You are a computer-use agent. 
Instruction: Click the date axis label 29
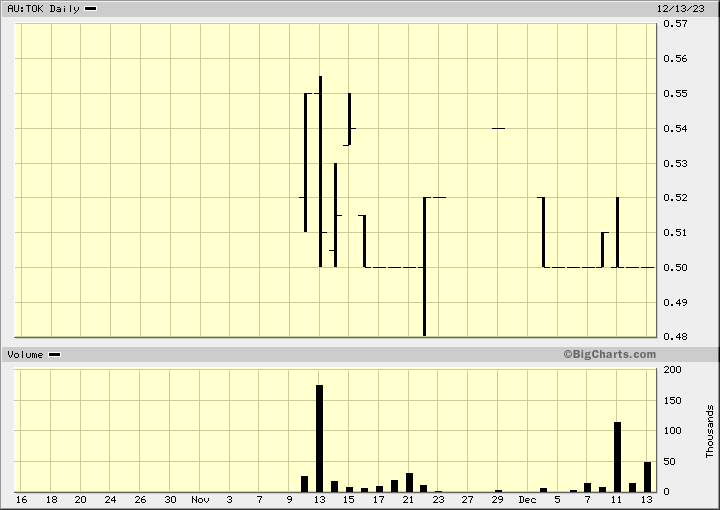click(497, 499)
